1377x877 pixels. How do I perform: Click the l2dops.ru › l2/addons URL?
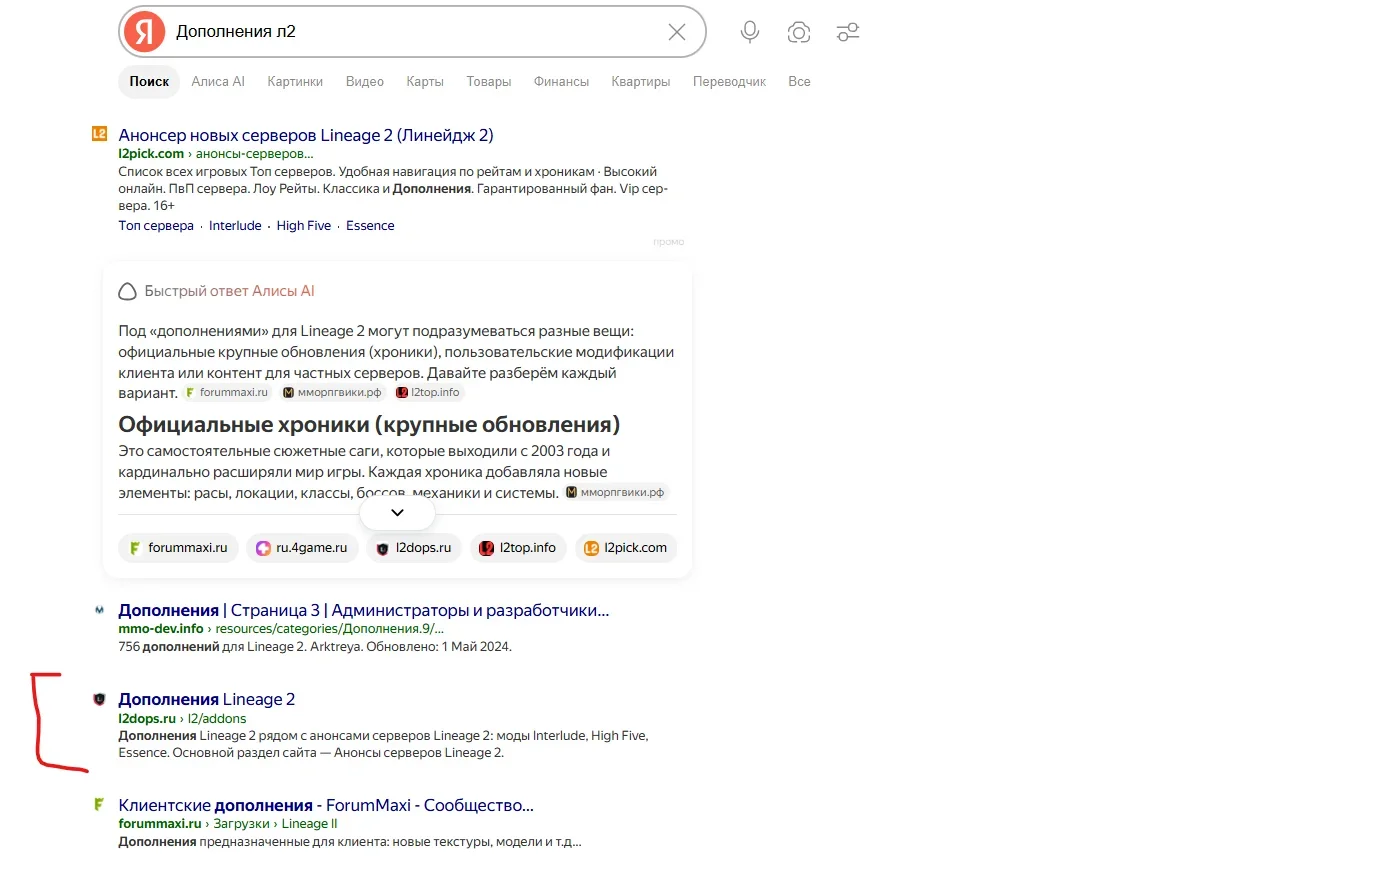click(182, 719)
